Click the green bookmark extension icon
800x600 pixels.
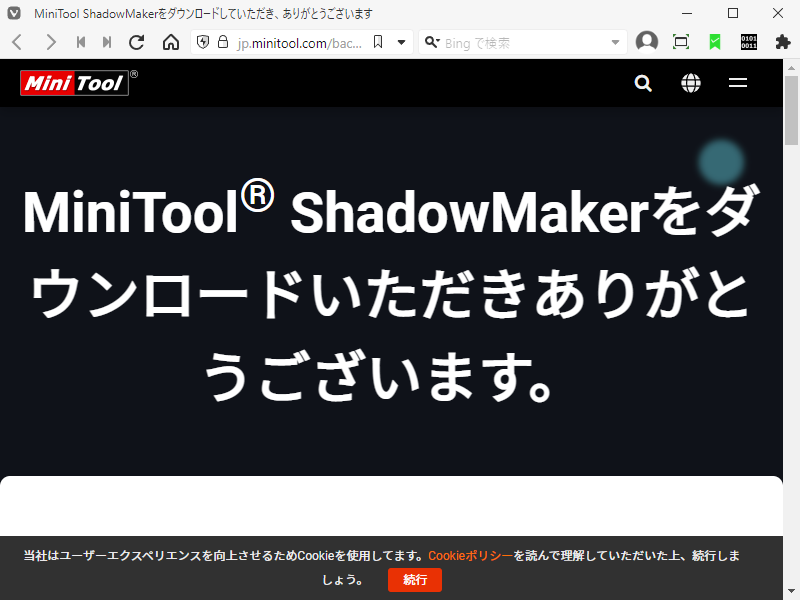(715, 42)
